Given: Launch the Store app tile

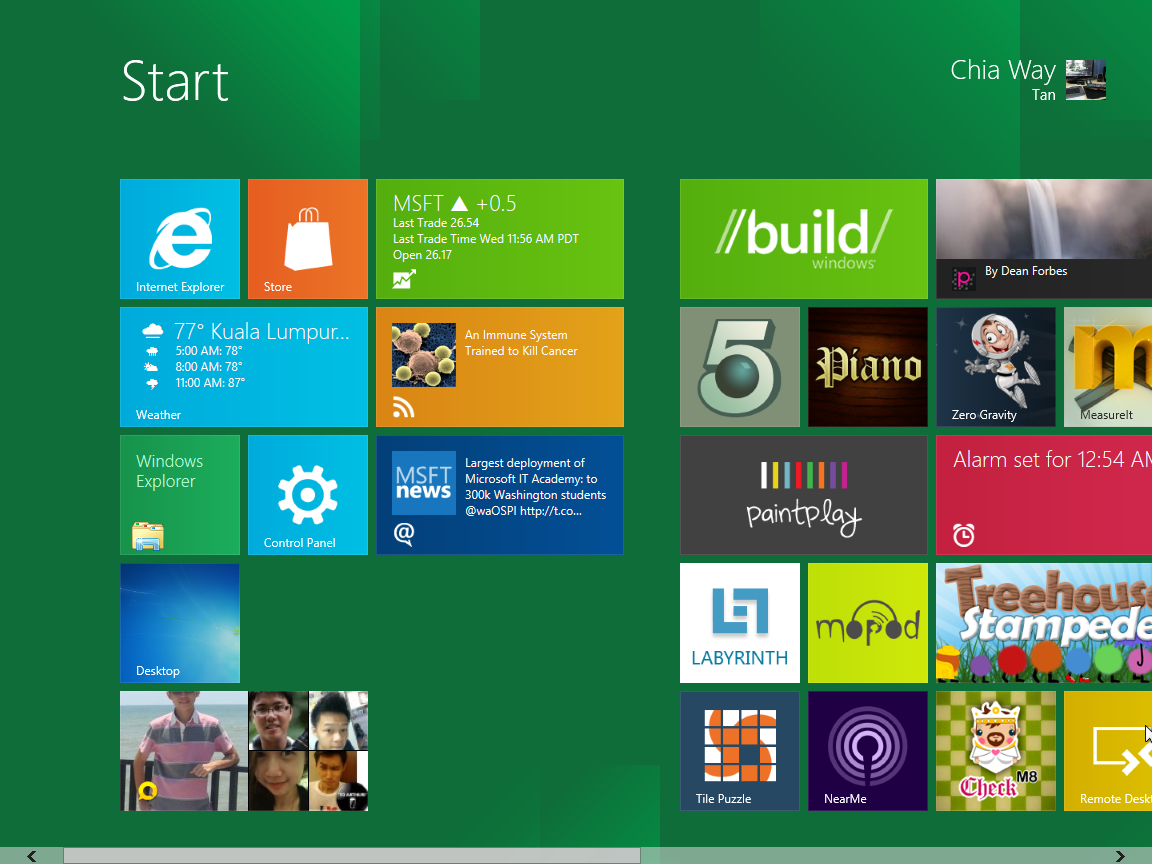Looking at the screenshot, I should click(308, 239).
